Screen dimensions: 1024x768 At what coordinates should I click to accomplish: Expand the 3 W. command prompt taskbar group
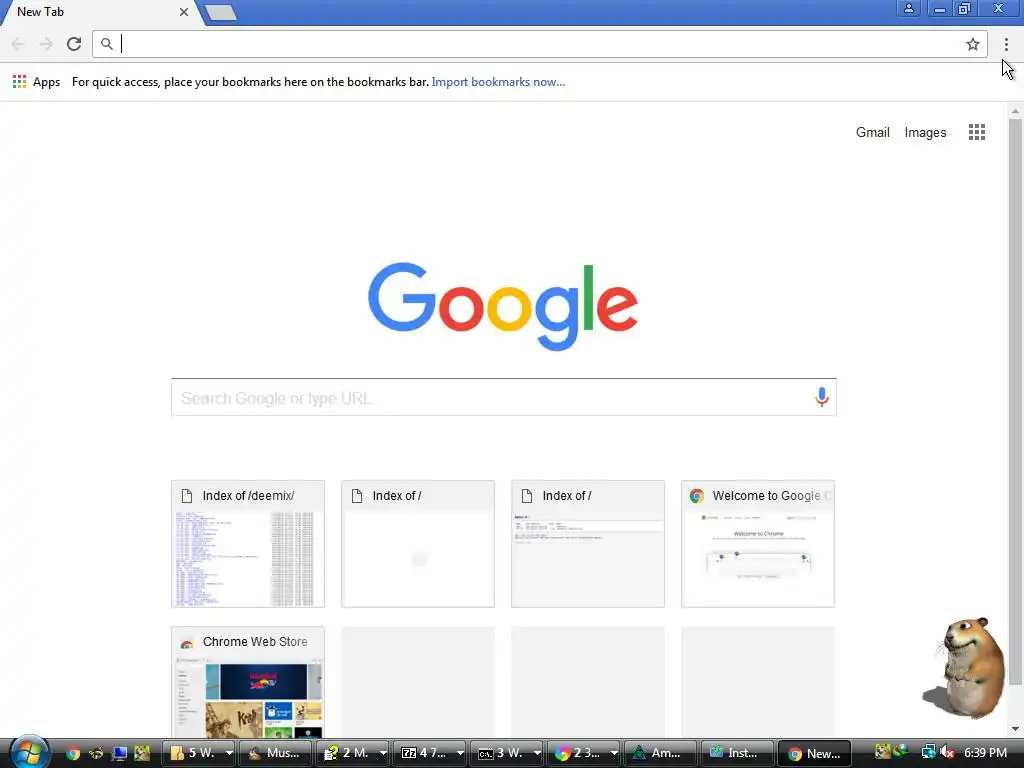(507, 753)
